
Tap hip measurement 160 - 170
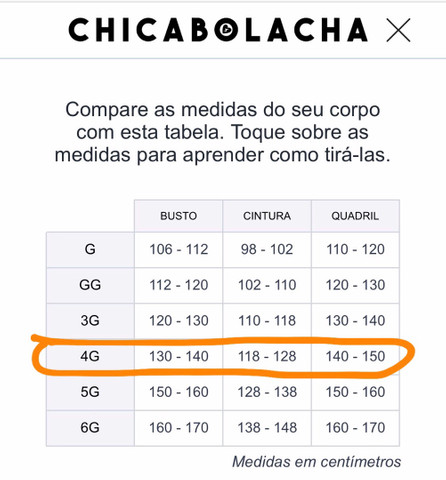[x=355, y=428]
